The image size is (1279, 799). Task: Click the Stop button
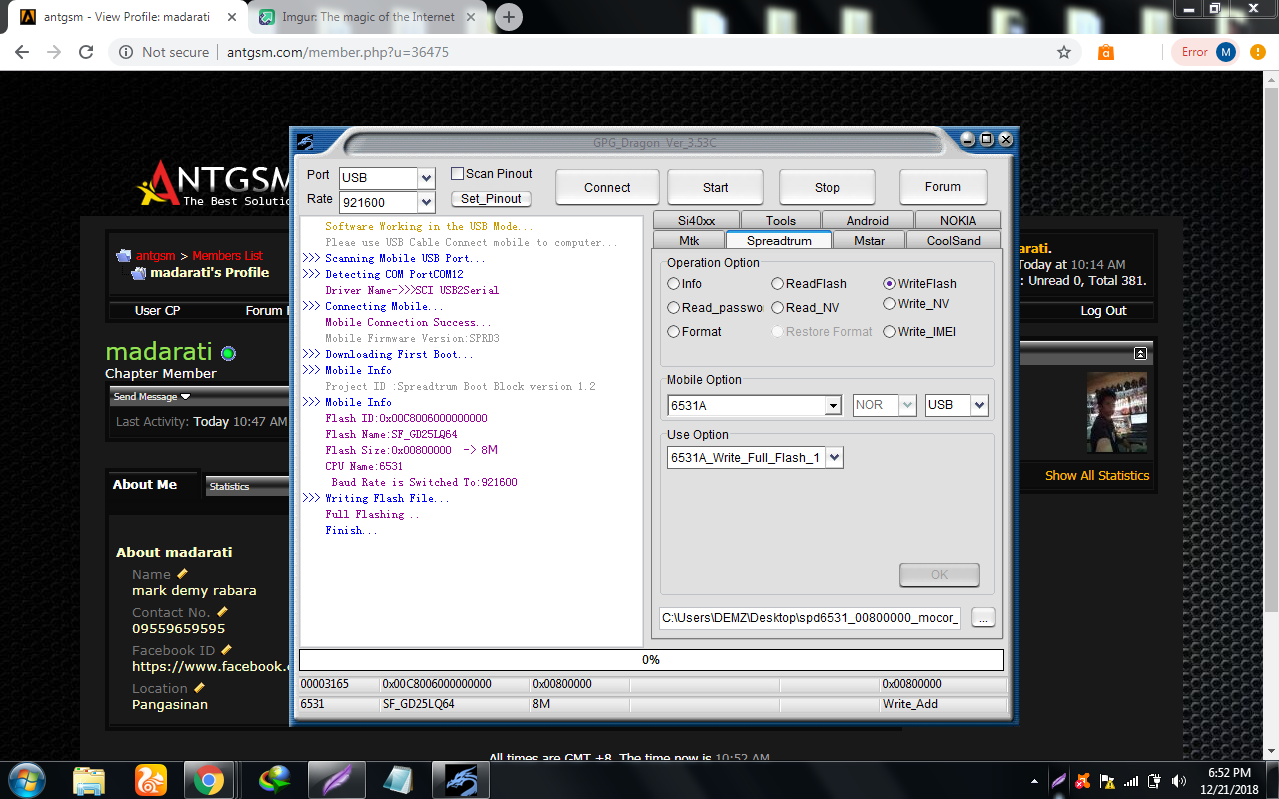827,187
